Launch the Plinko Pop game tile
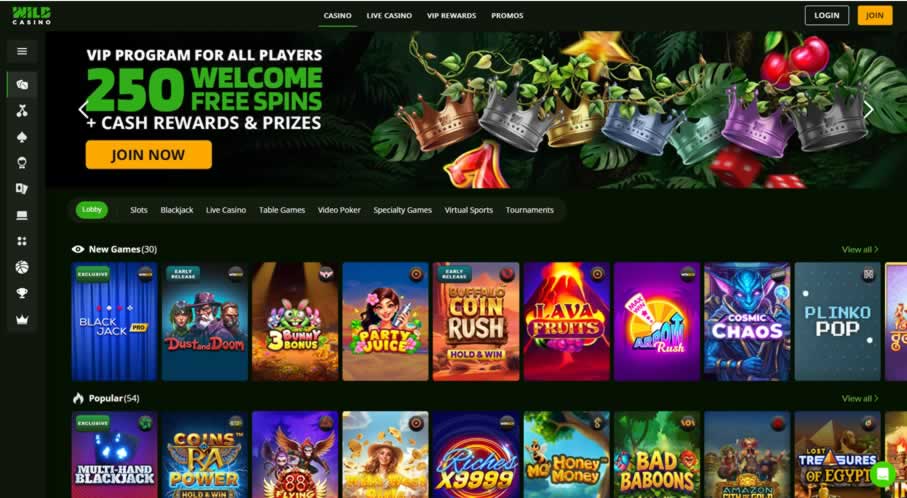 pyautogui.click(x=837, y=322)
